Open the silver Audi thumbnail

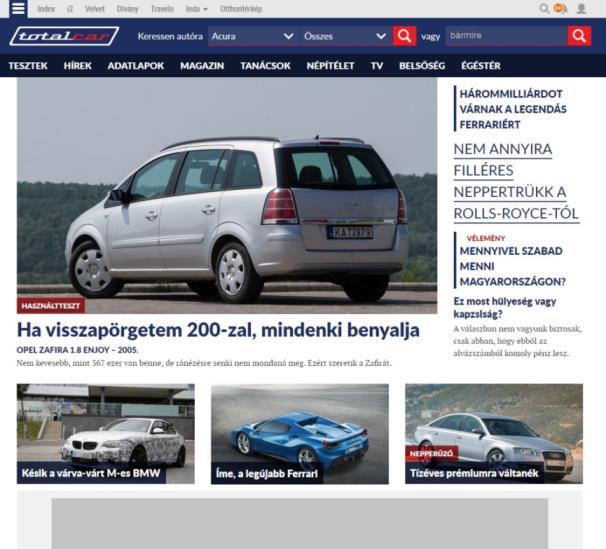tap(494, 433)
